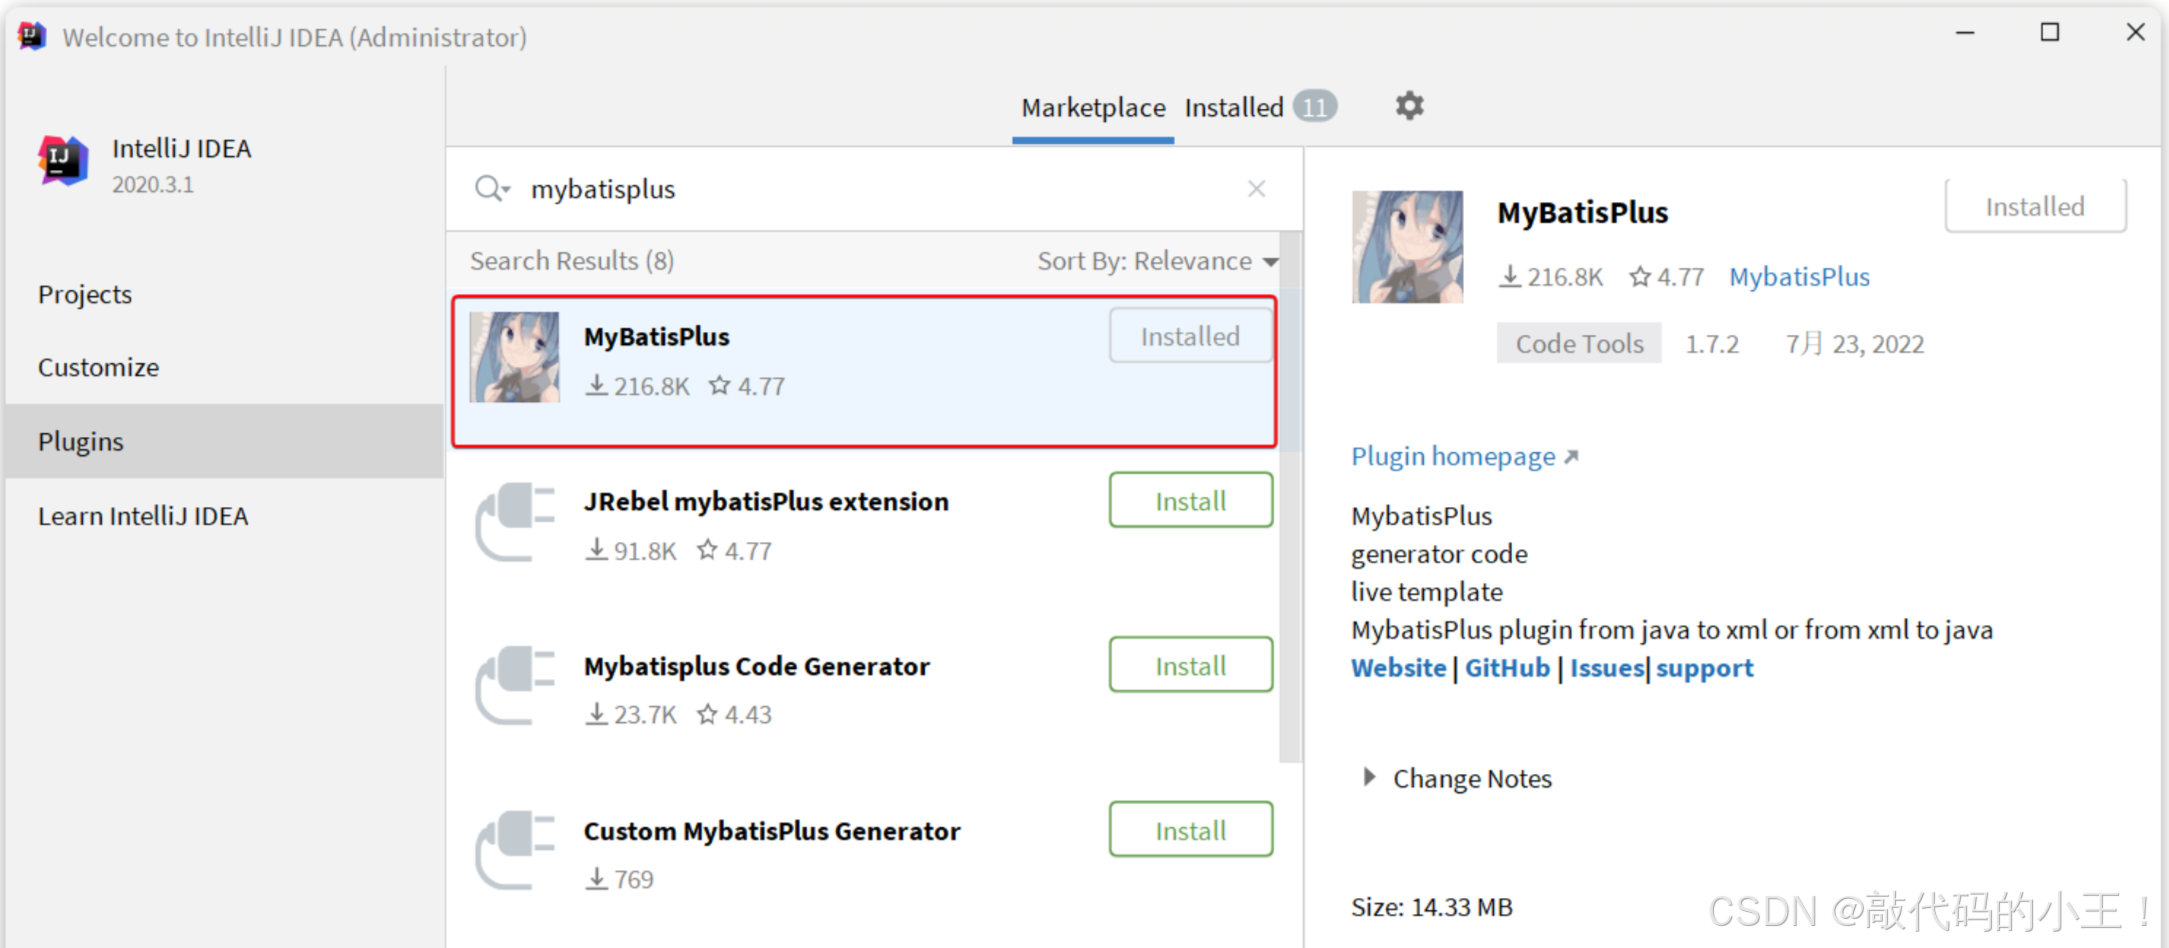Click the 4.77 star rating in details
Screen dimensions: 2169x948
[1666, 277]
